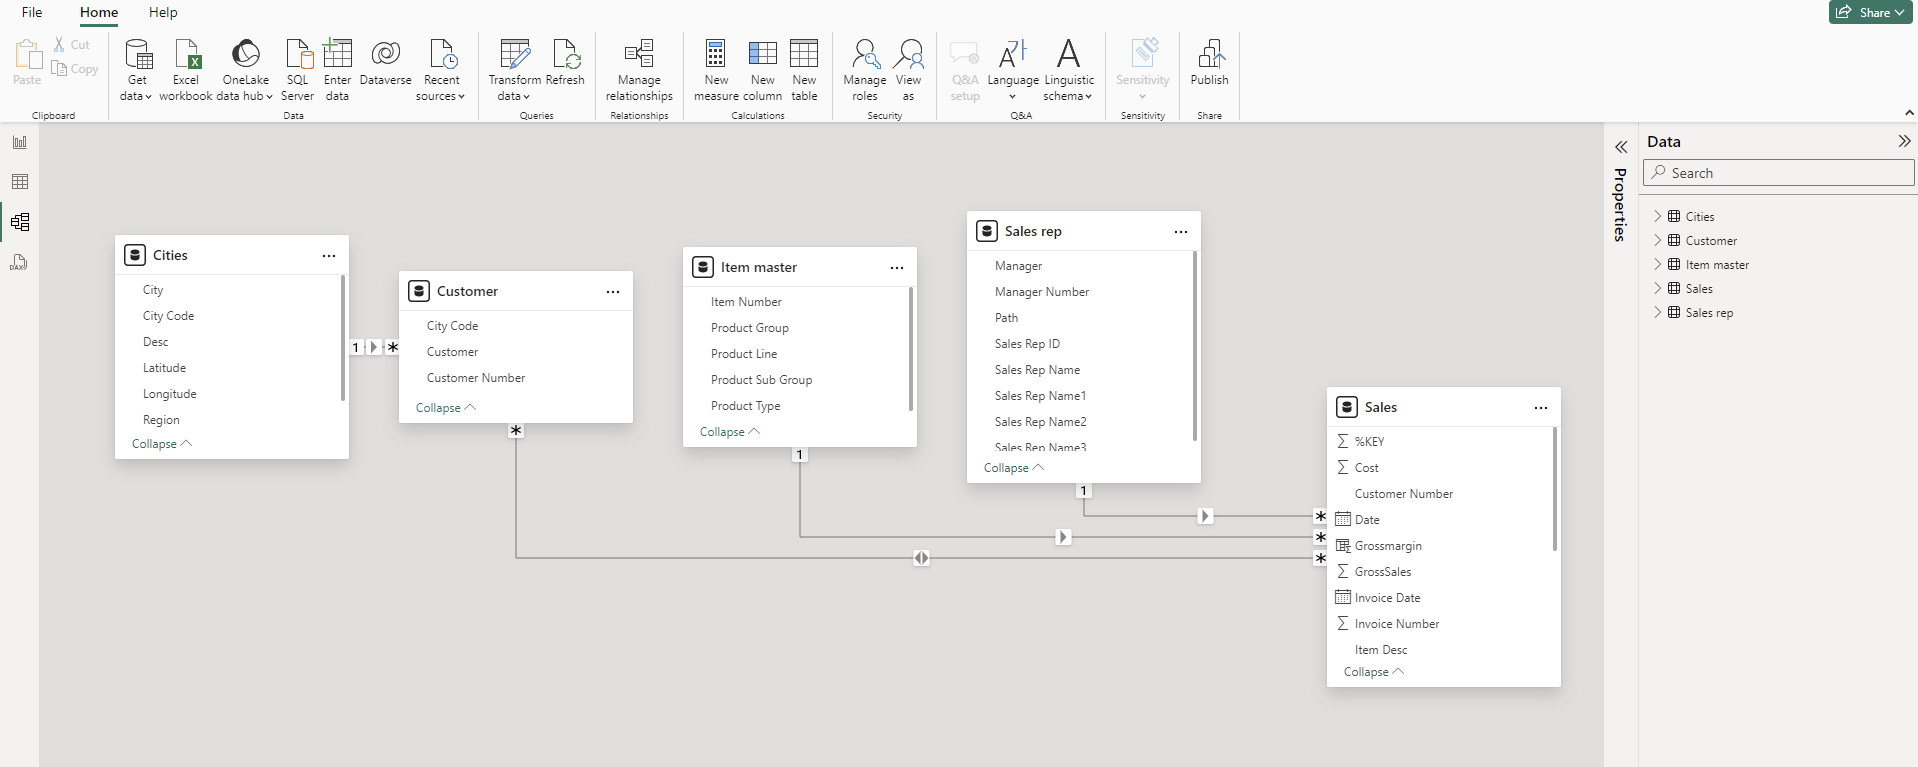
Task: Click the Enter data icon
Action: 338,54
